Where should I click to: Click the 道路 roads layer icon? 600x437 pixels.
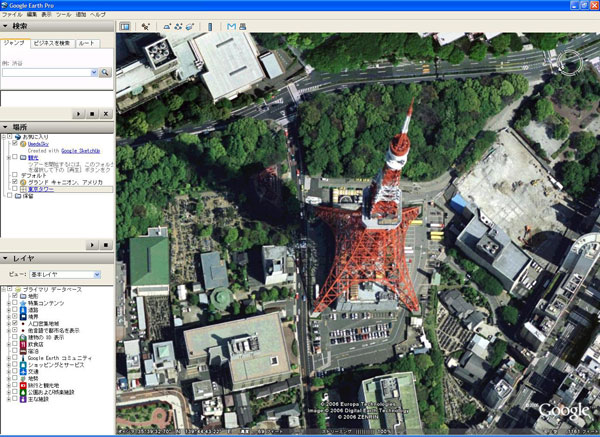pos(23,310)
